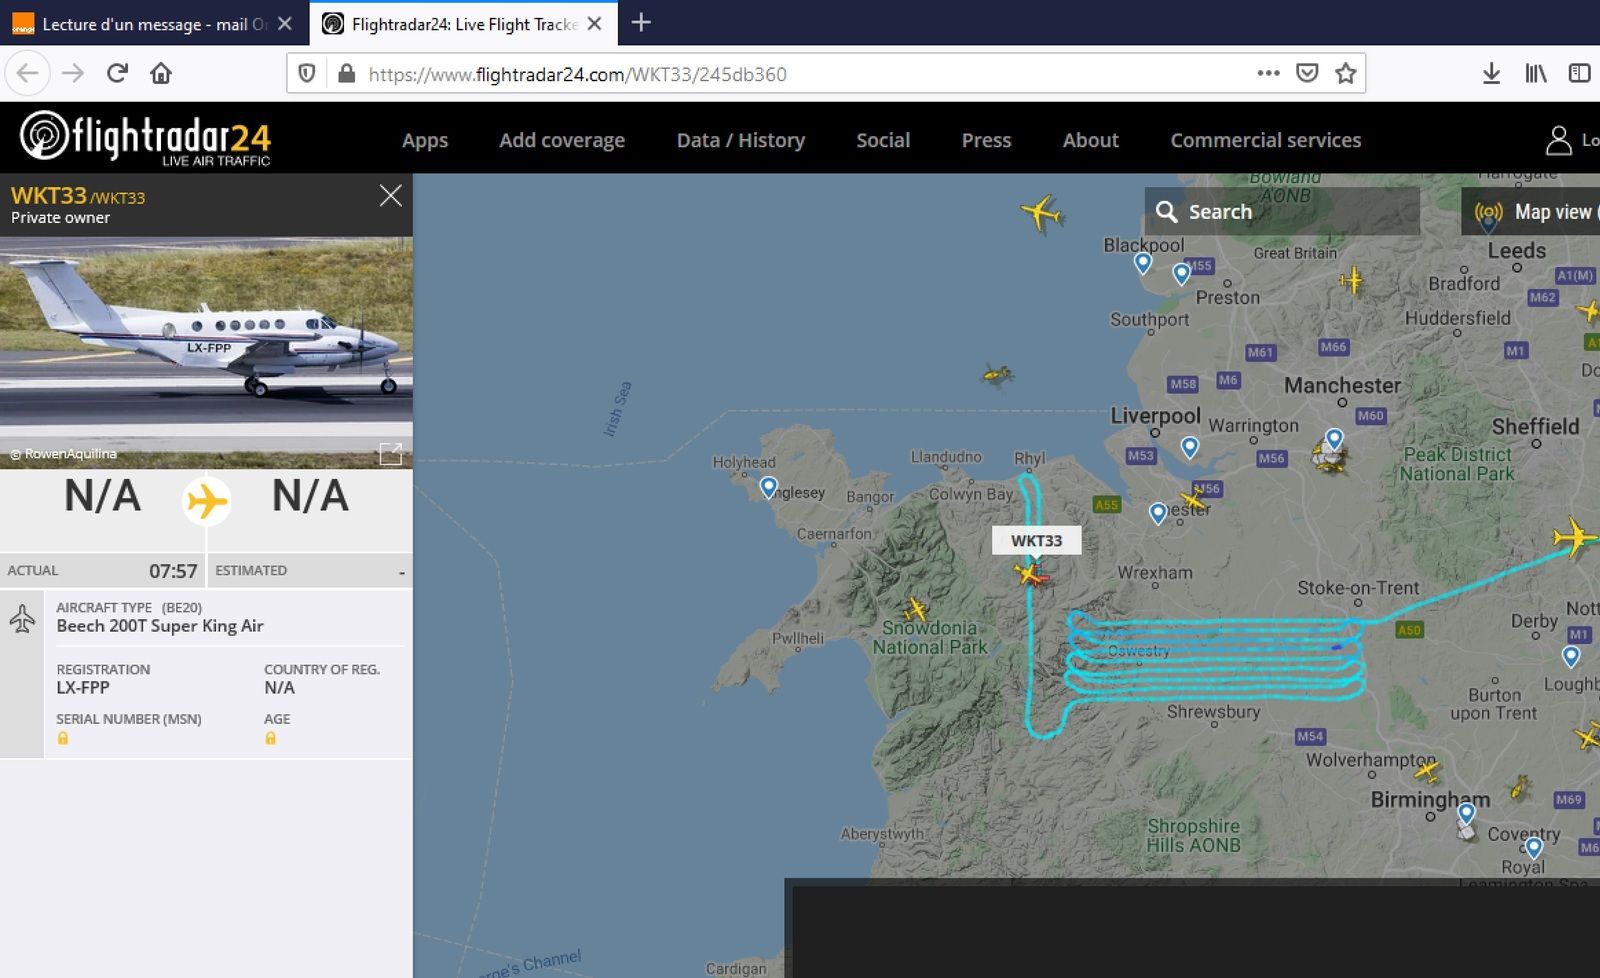The height and width of the screenshot is (978, 1600).
Task: Click the address bar URL
Action: [577, 74]
